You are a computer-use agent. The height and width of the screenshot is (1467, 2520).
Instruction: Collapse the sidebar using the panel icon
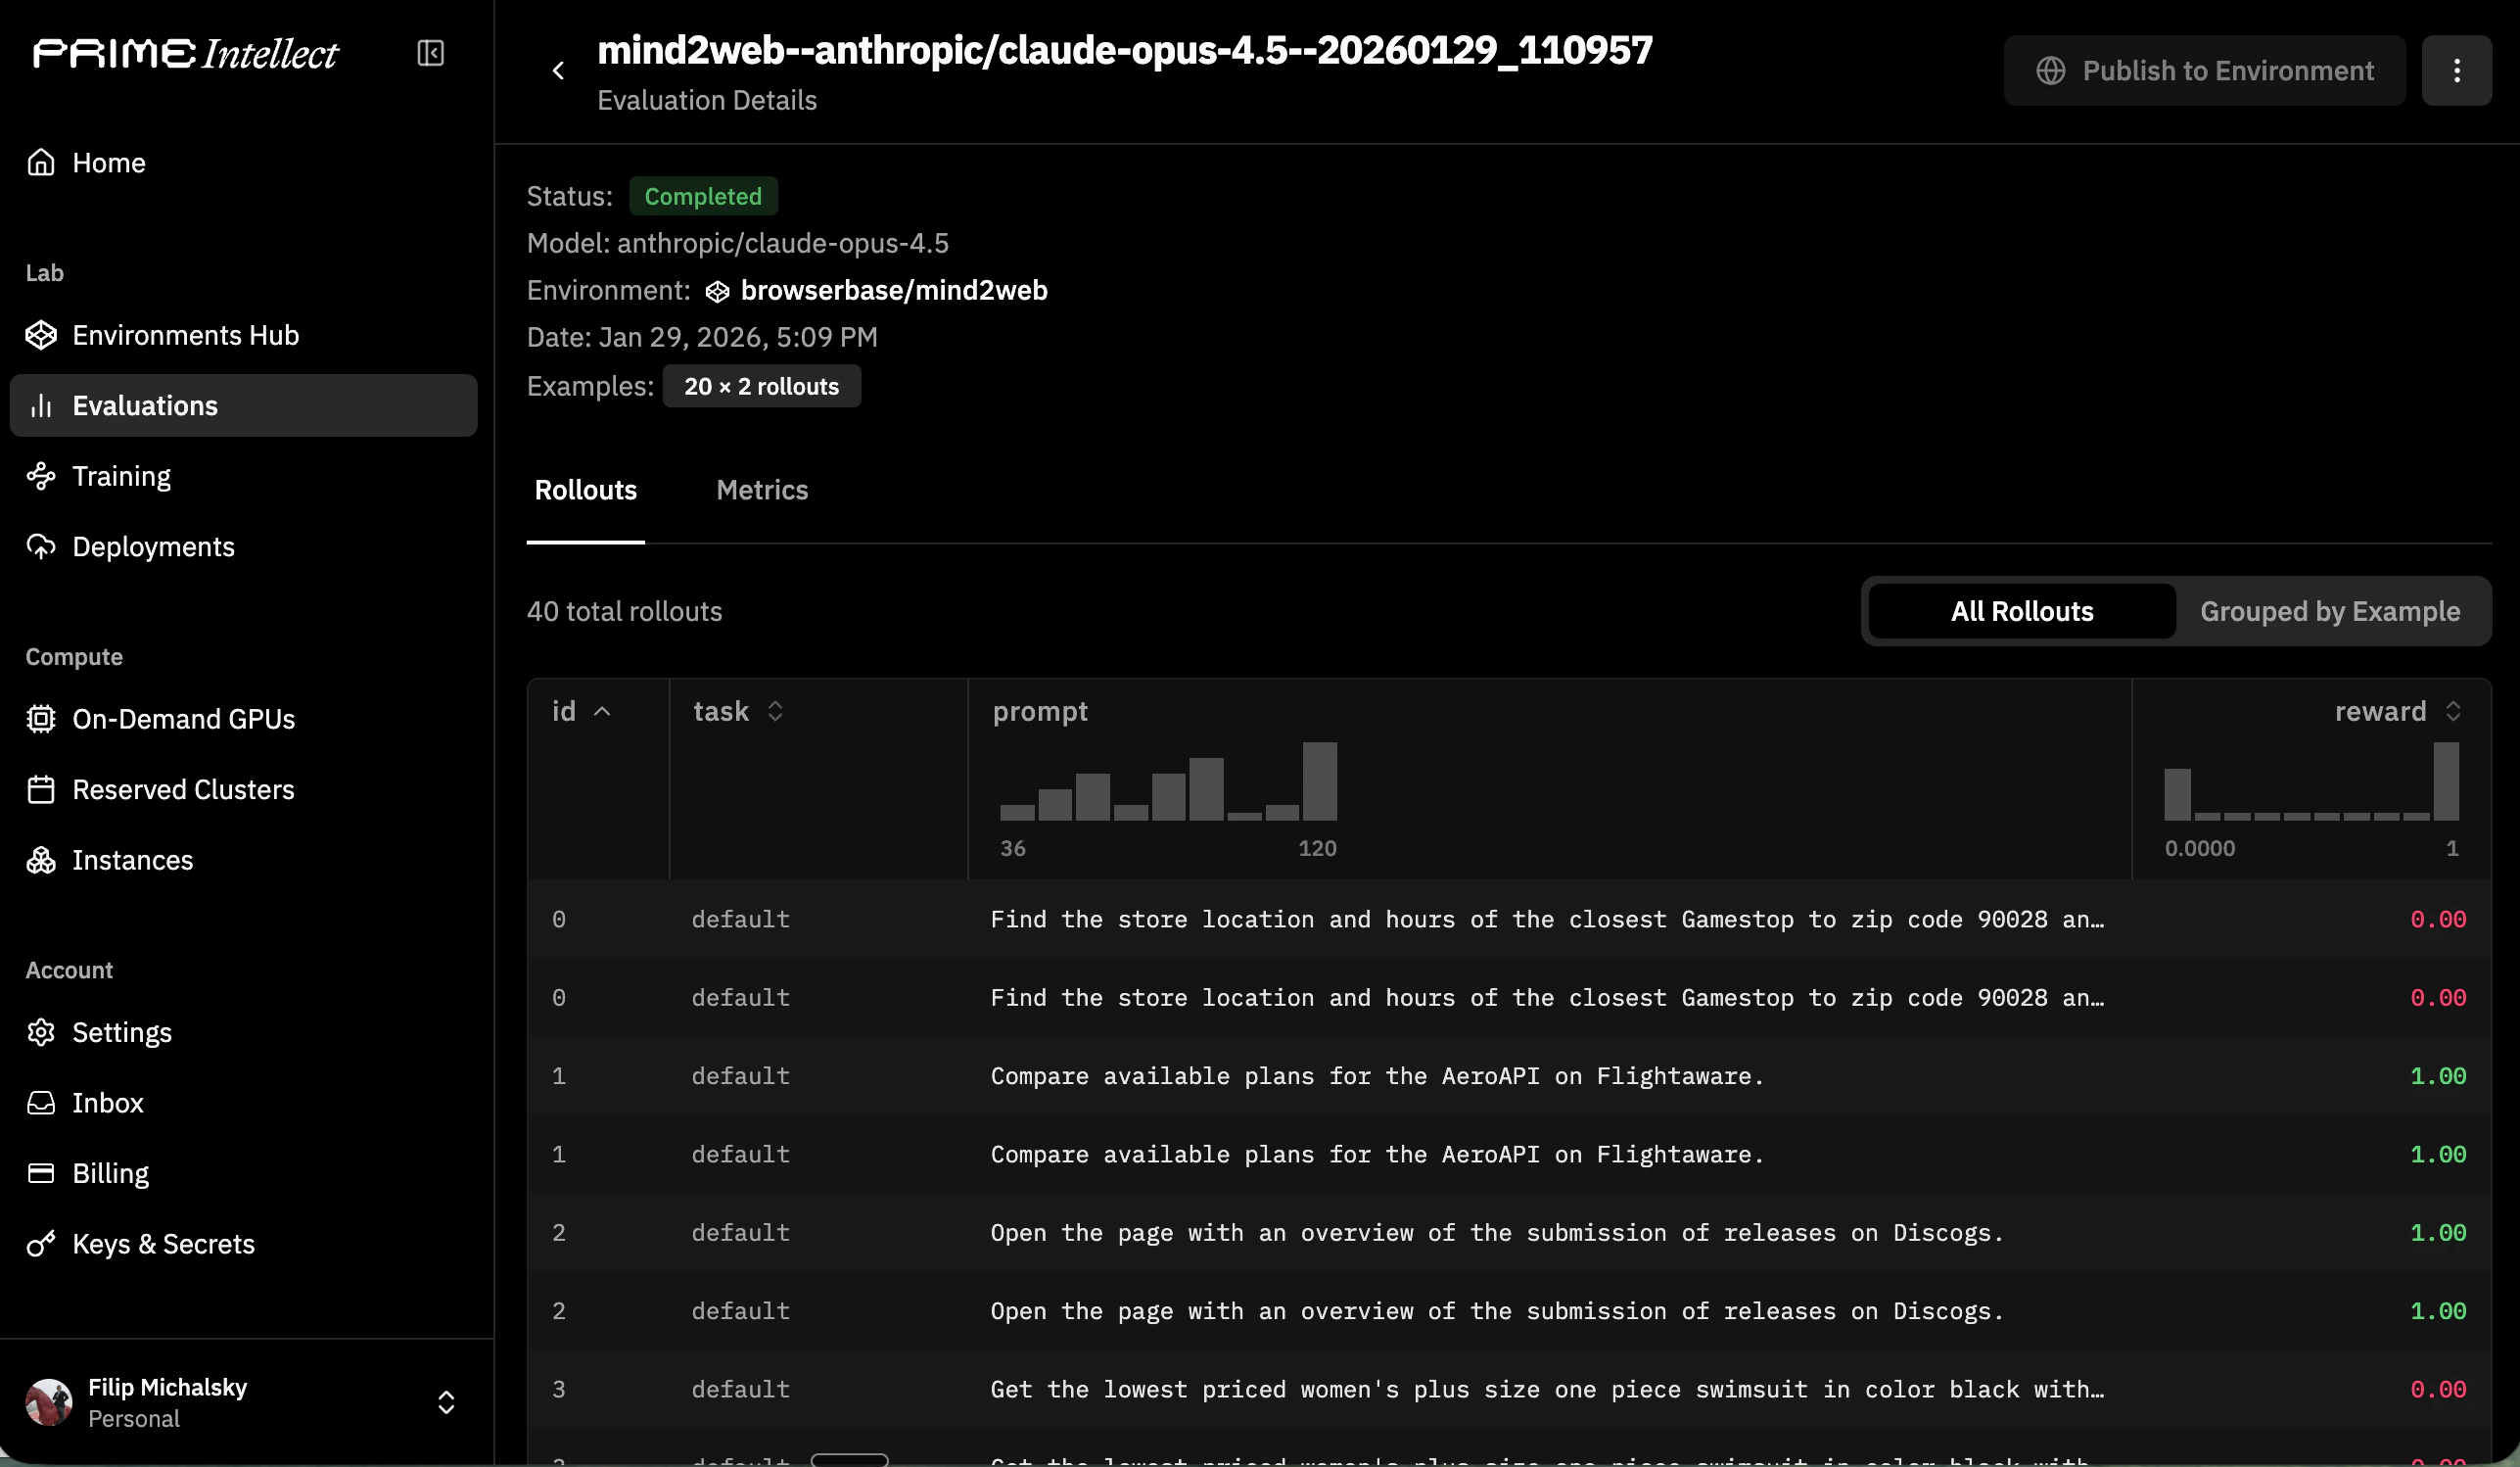pos(430,53)
